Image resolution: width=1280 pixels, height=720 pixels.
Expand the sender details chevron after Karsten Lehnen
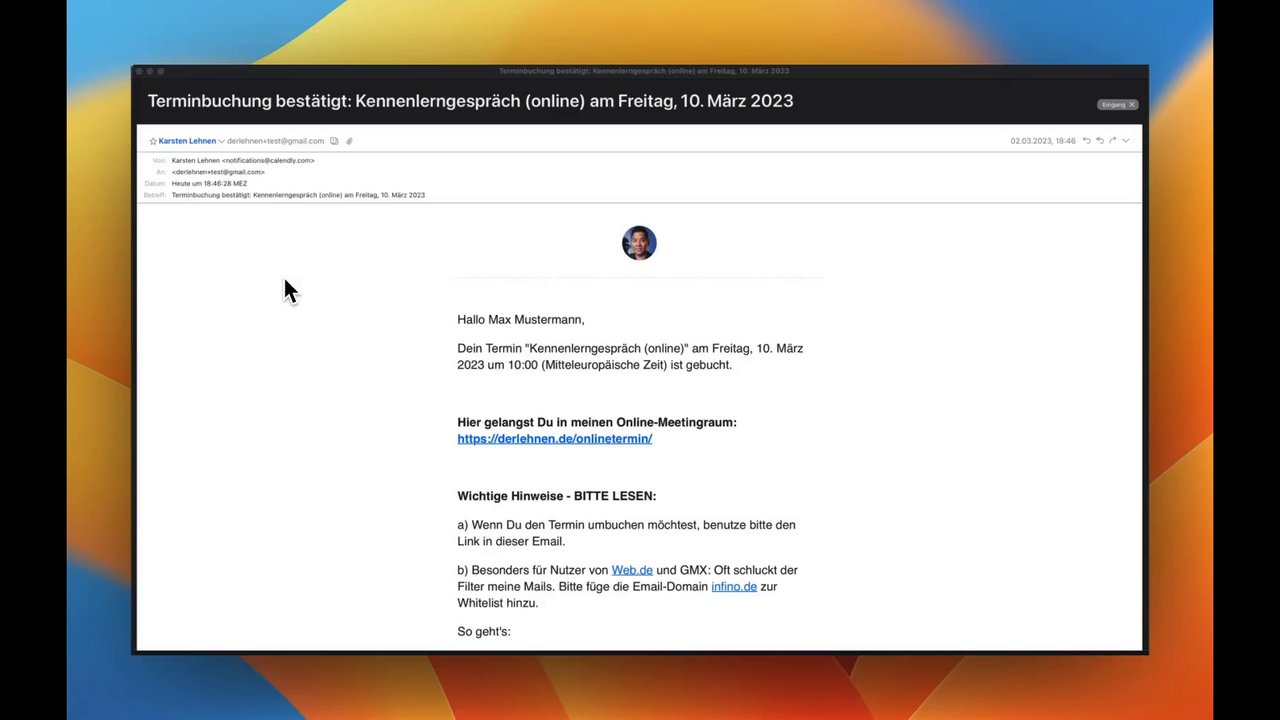point(221,141)
